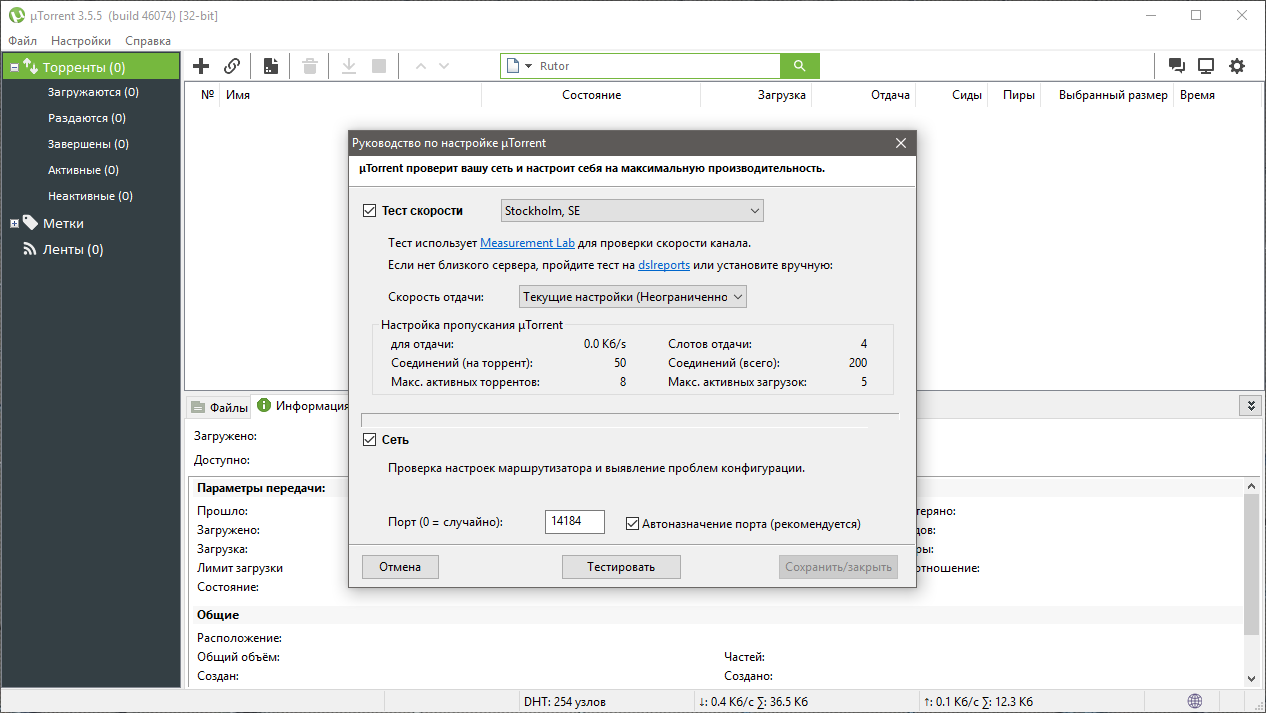Click the µTorrent logo in title bar
The width and height of the screenshot is (1266, 713).
click(17, 15)
